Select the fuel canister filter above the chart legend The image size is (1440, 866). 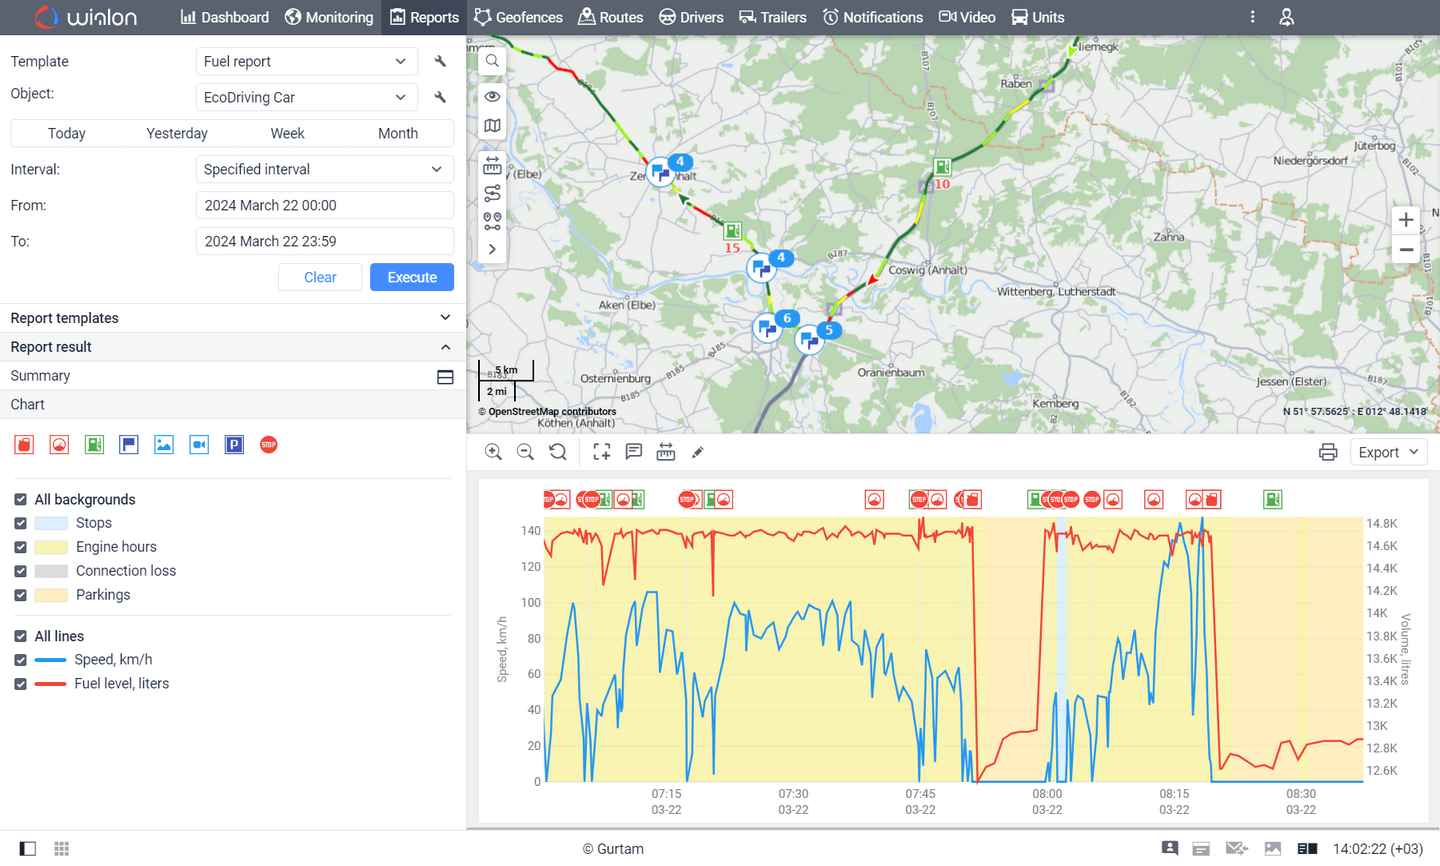24,444
